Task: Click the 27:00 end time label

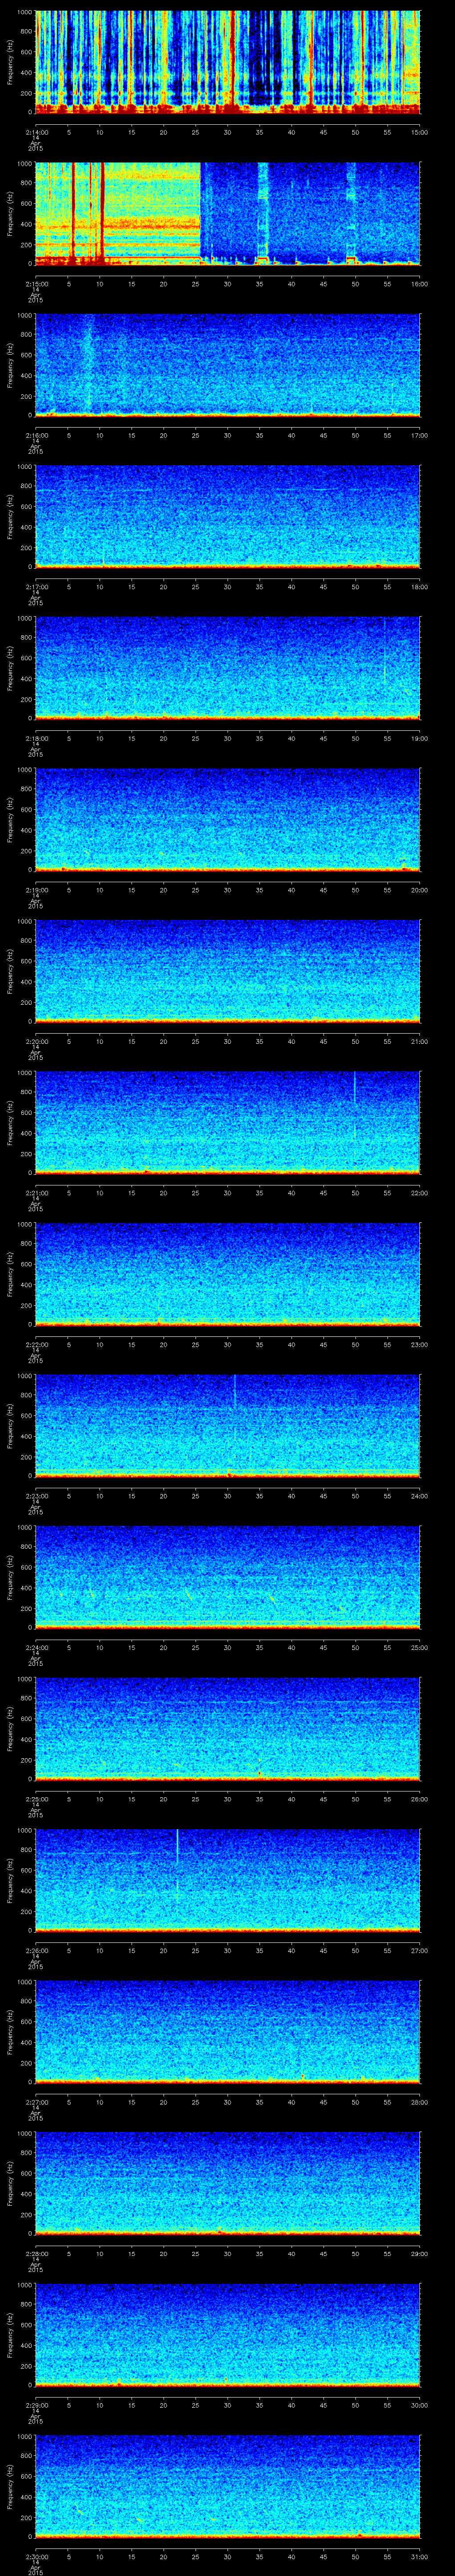Action: (x=419, y=1950)
